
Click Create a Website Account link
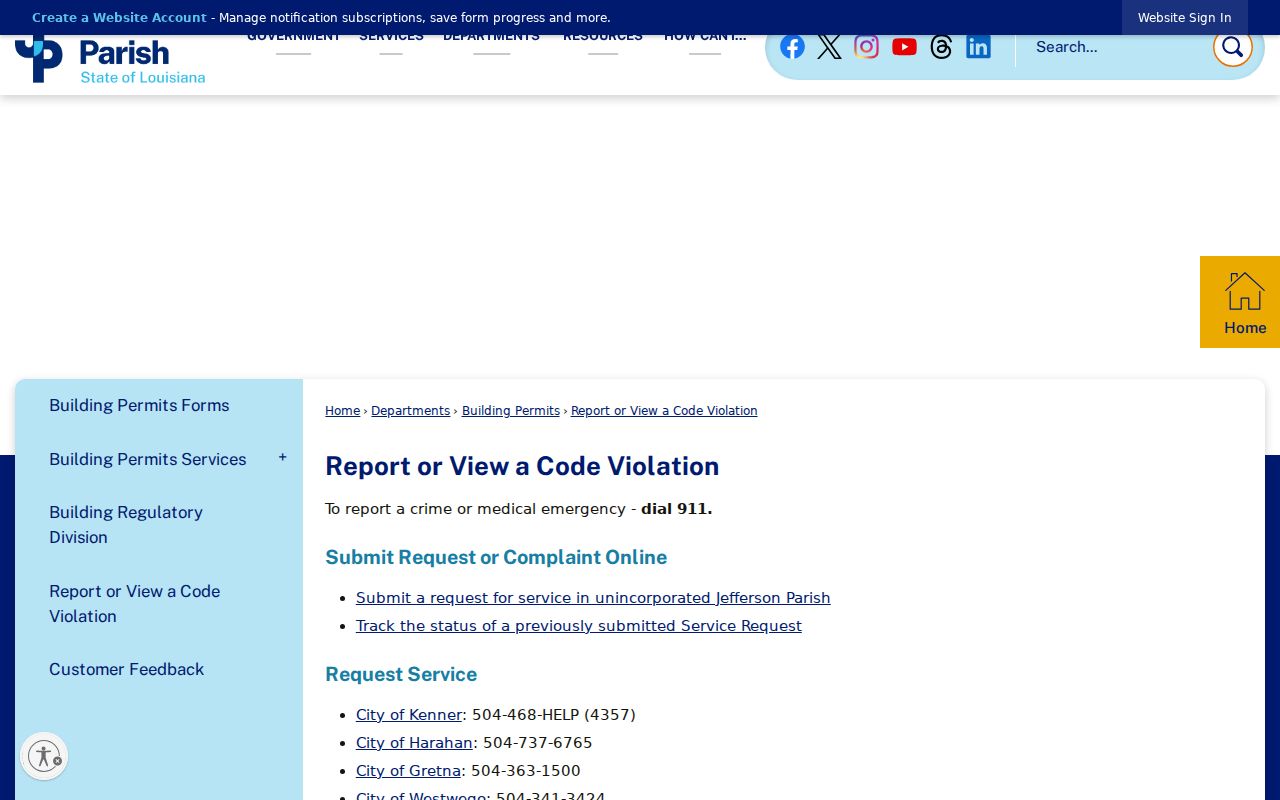click(119, 18)
